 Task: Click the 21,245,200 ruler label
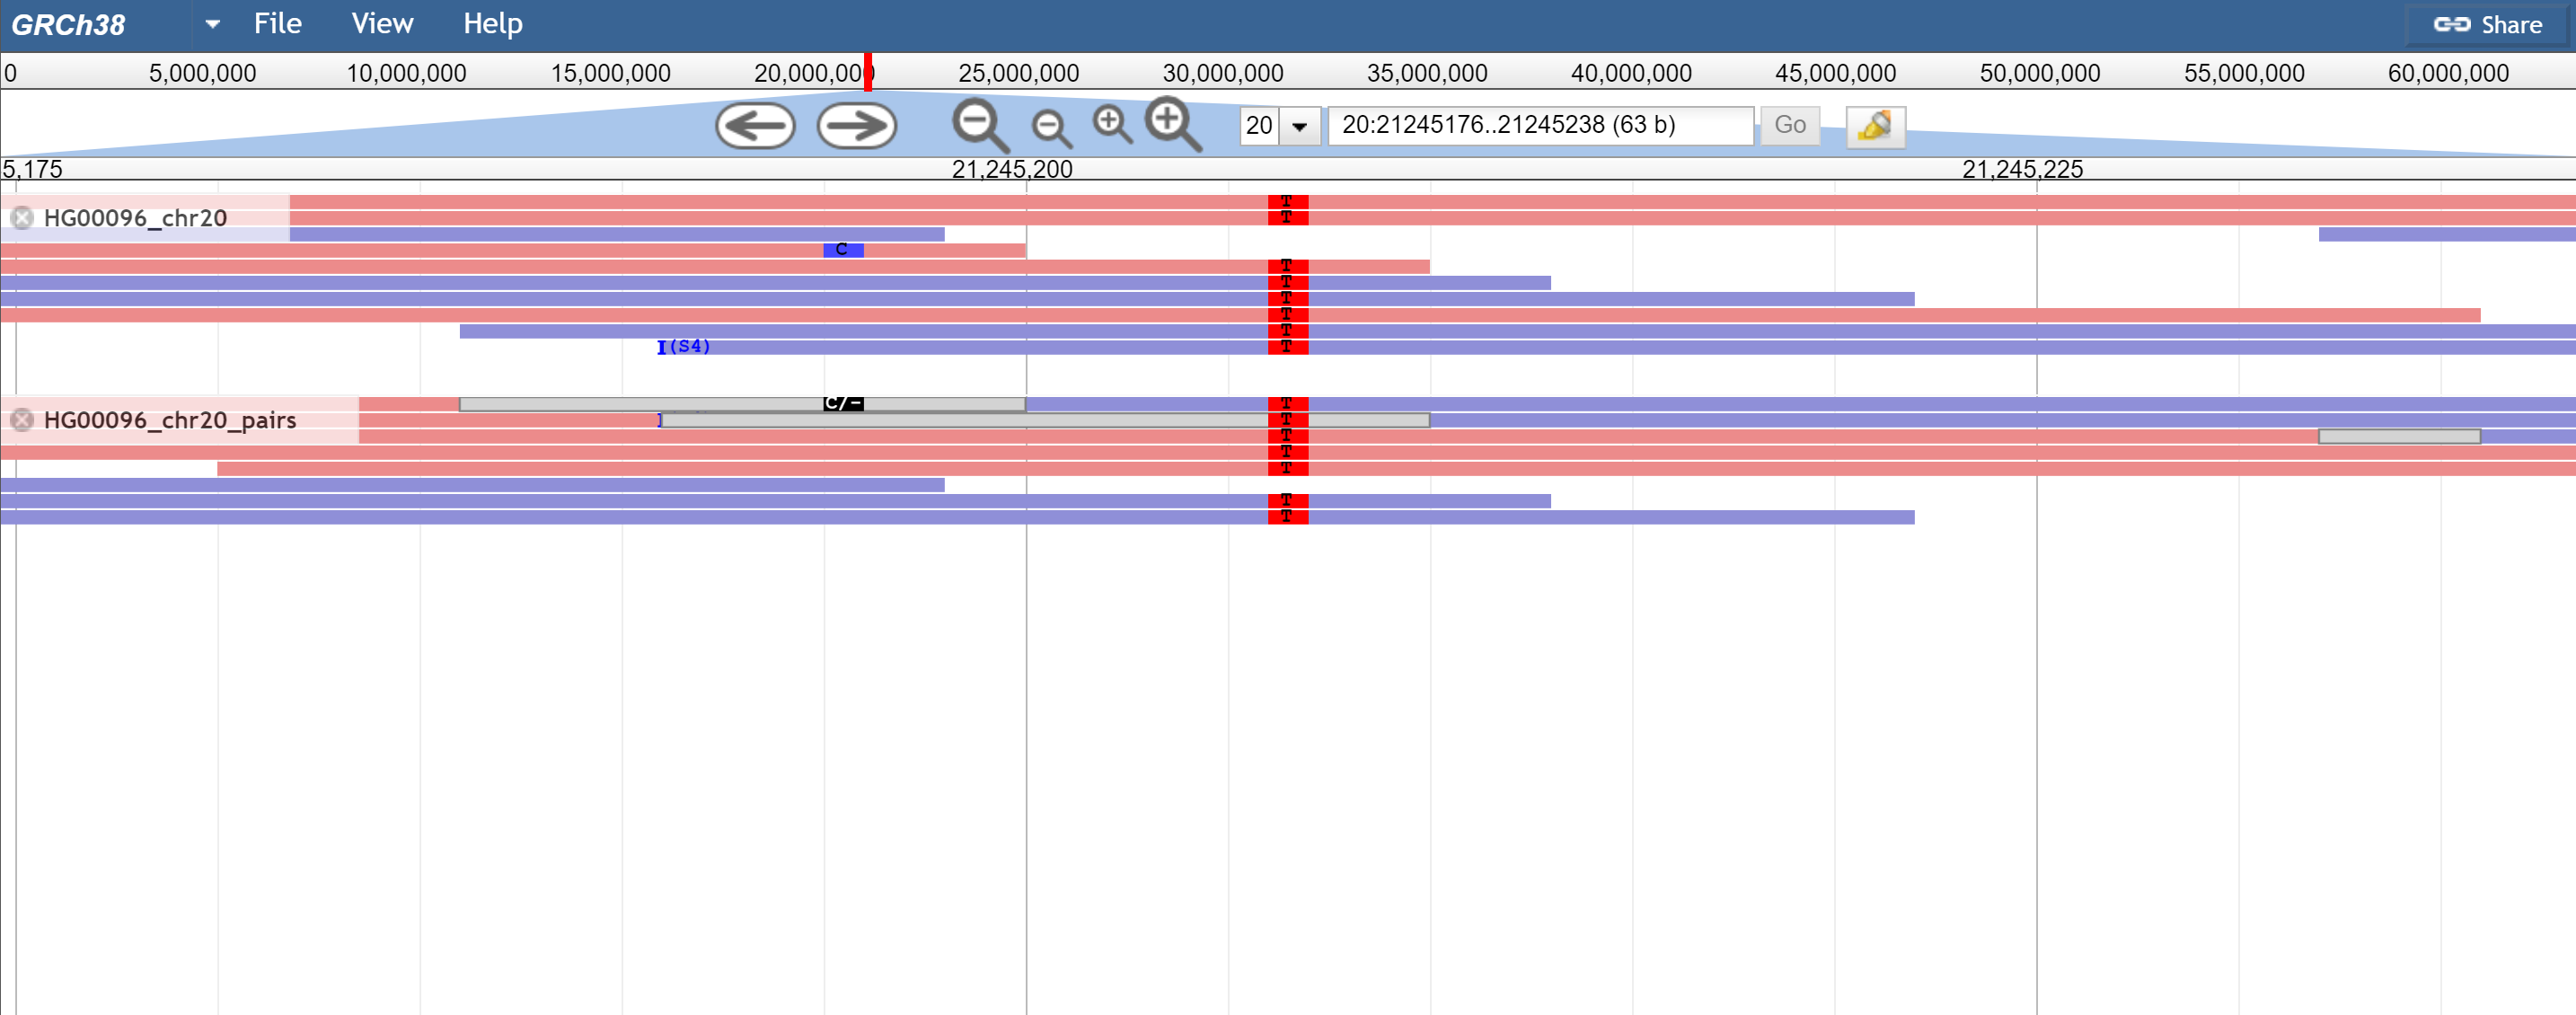click(x=1012, y=169)
